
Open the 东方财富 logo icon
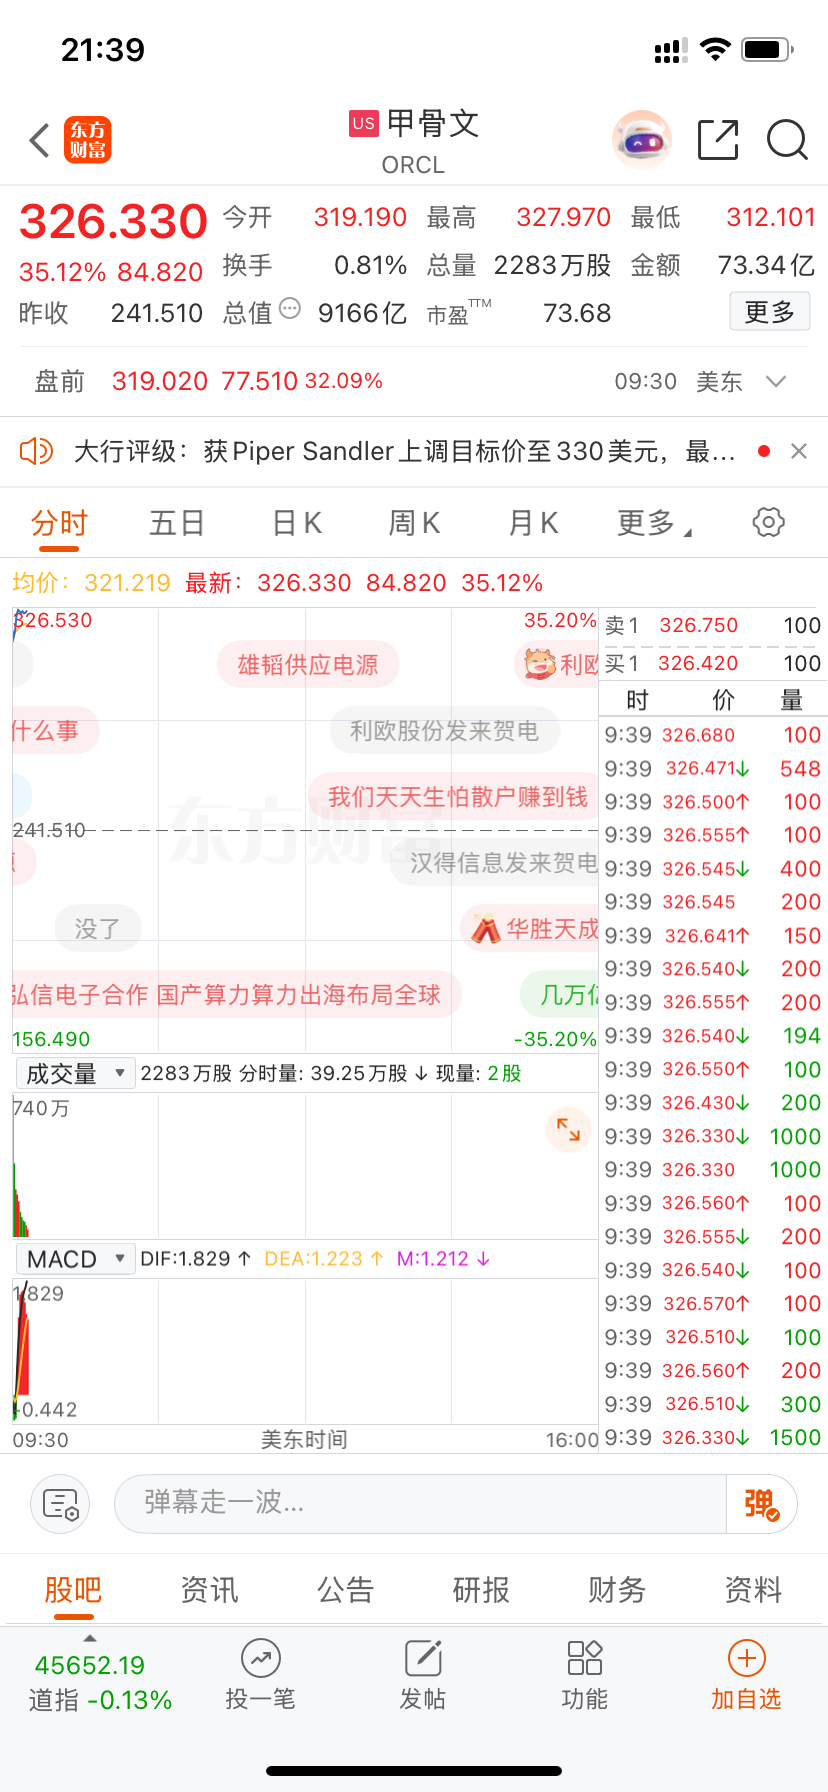pyautogui.click(x=88, y=140)
